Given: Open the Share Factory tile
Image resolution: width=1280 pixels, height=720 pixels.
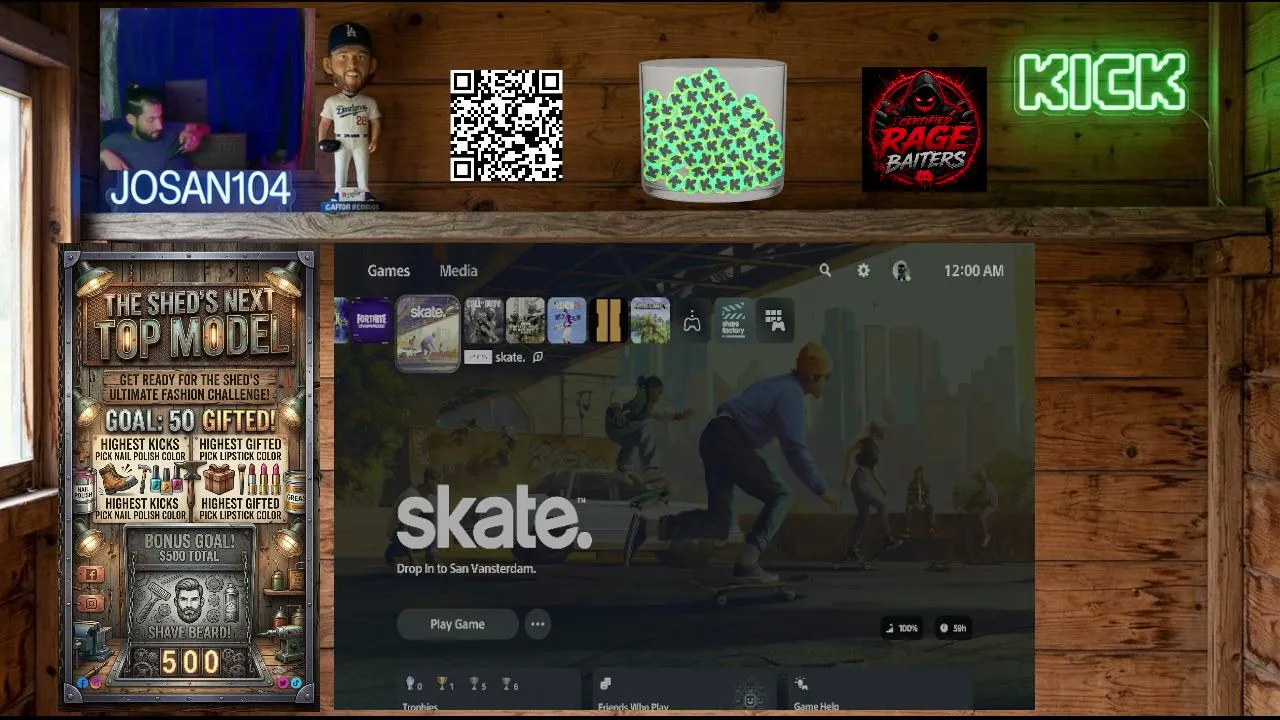Looking at the screenshot, I should pyautogui.click(x=733, y=320).
